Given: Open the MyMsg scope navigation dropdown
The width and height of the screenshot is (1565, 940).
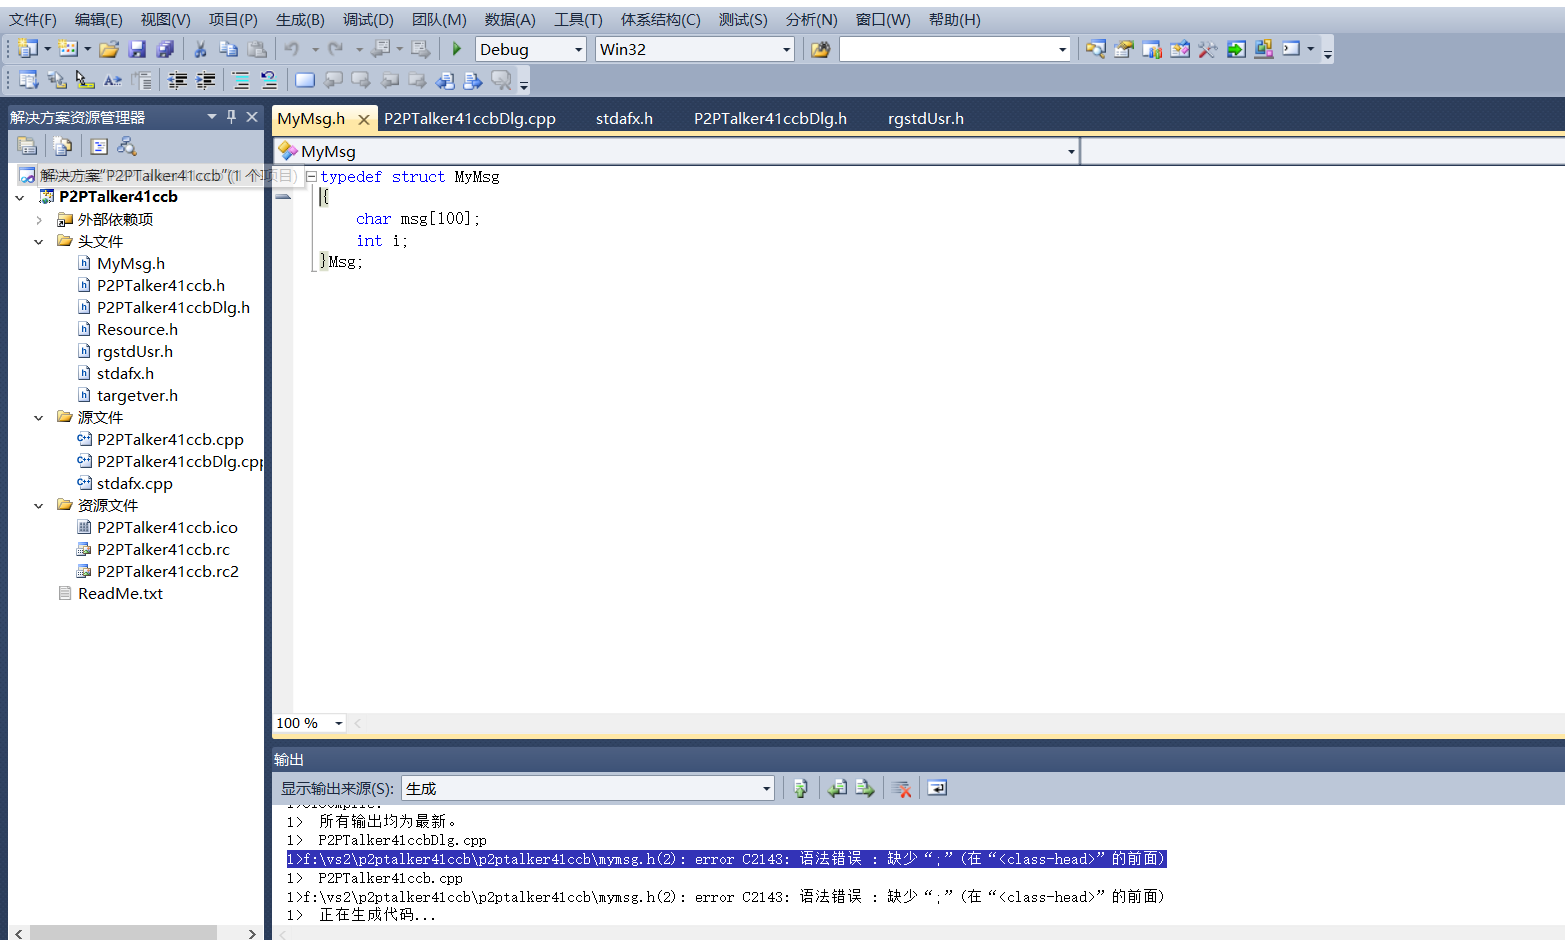Looking at the screenshot, I should coord(1071,152).
